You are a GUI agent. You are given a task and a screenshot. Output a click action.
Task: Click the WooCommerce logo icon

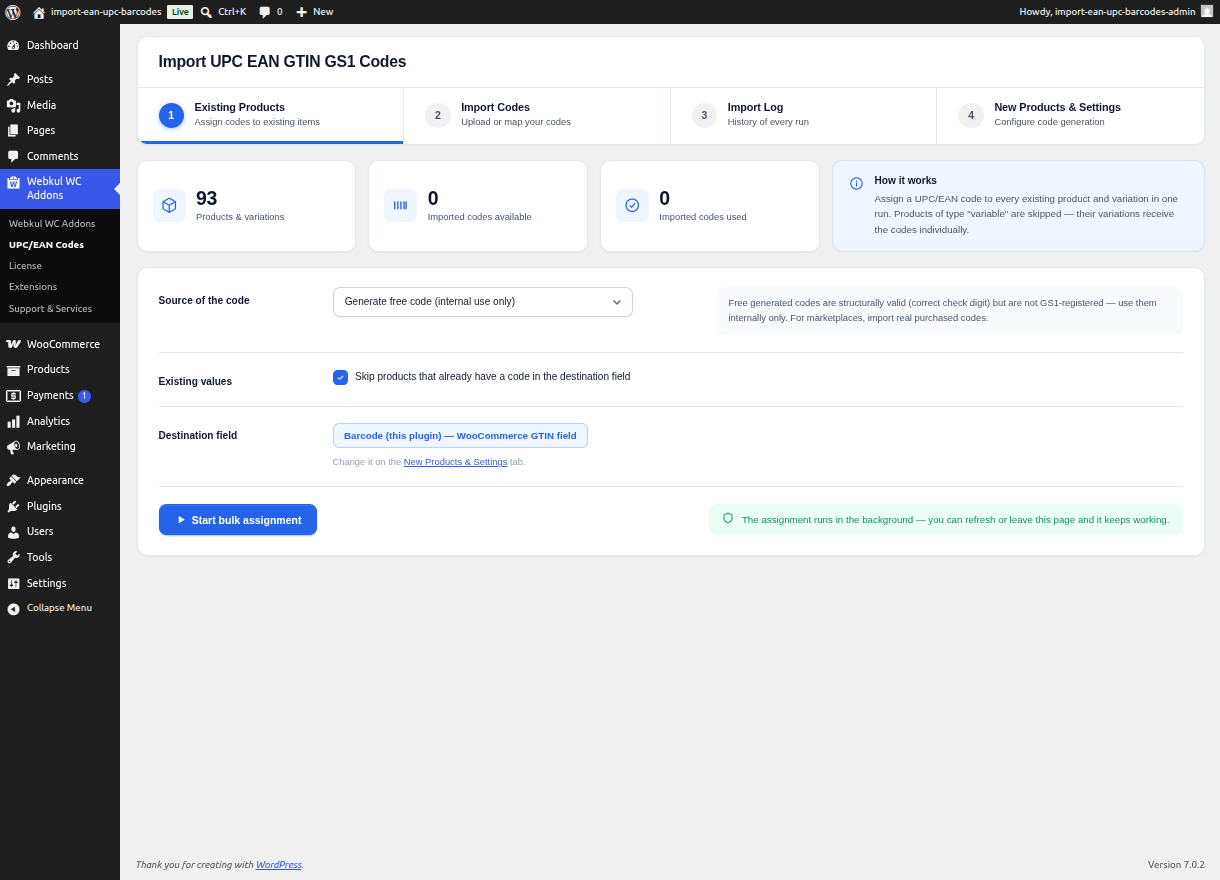pos(13,344)
